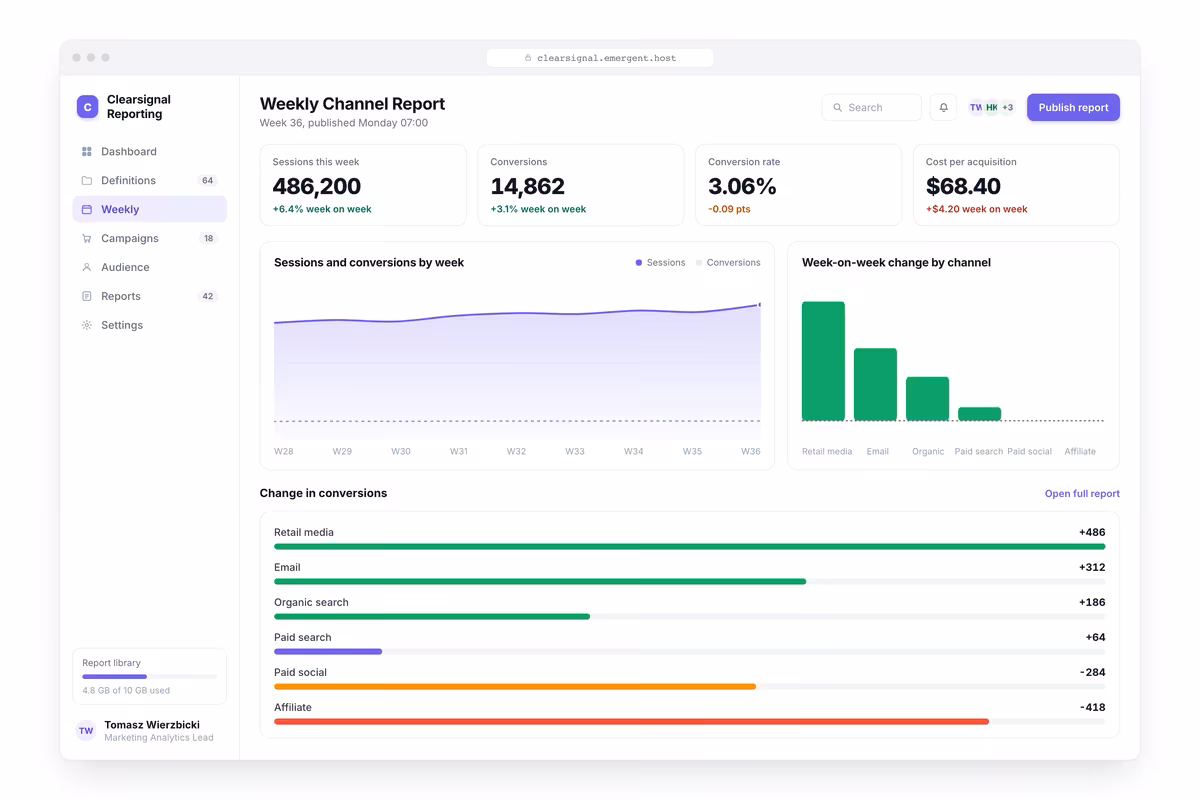
Task: Click the W36 axis label
Action: pyautogui.click(x=751, y=452)
